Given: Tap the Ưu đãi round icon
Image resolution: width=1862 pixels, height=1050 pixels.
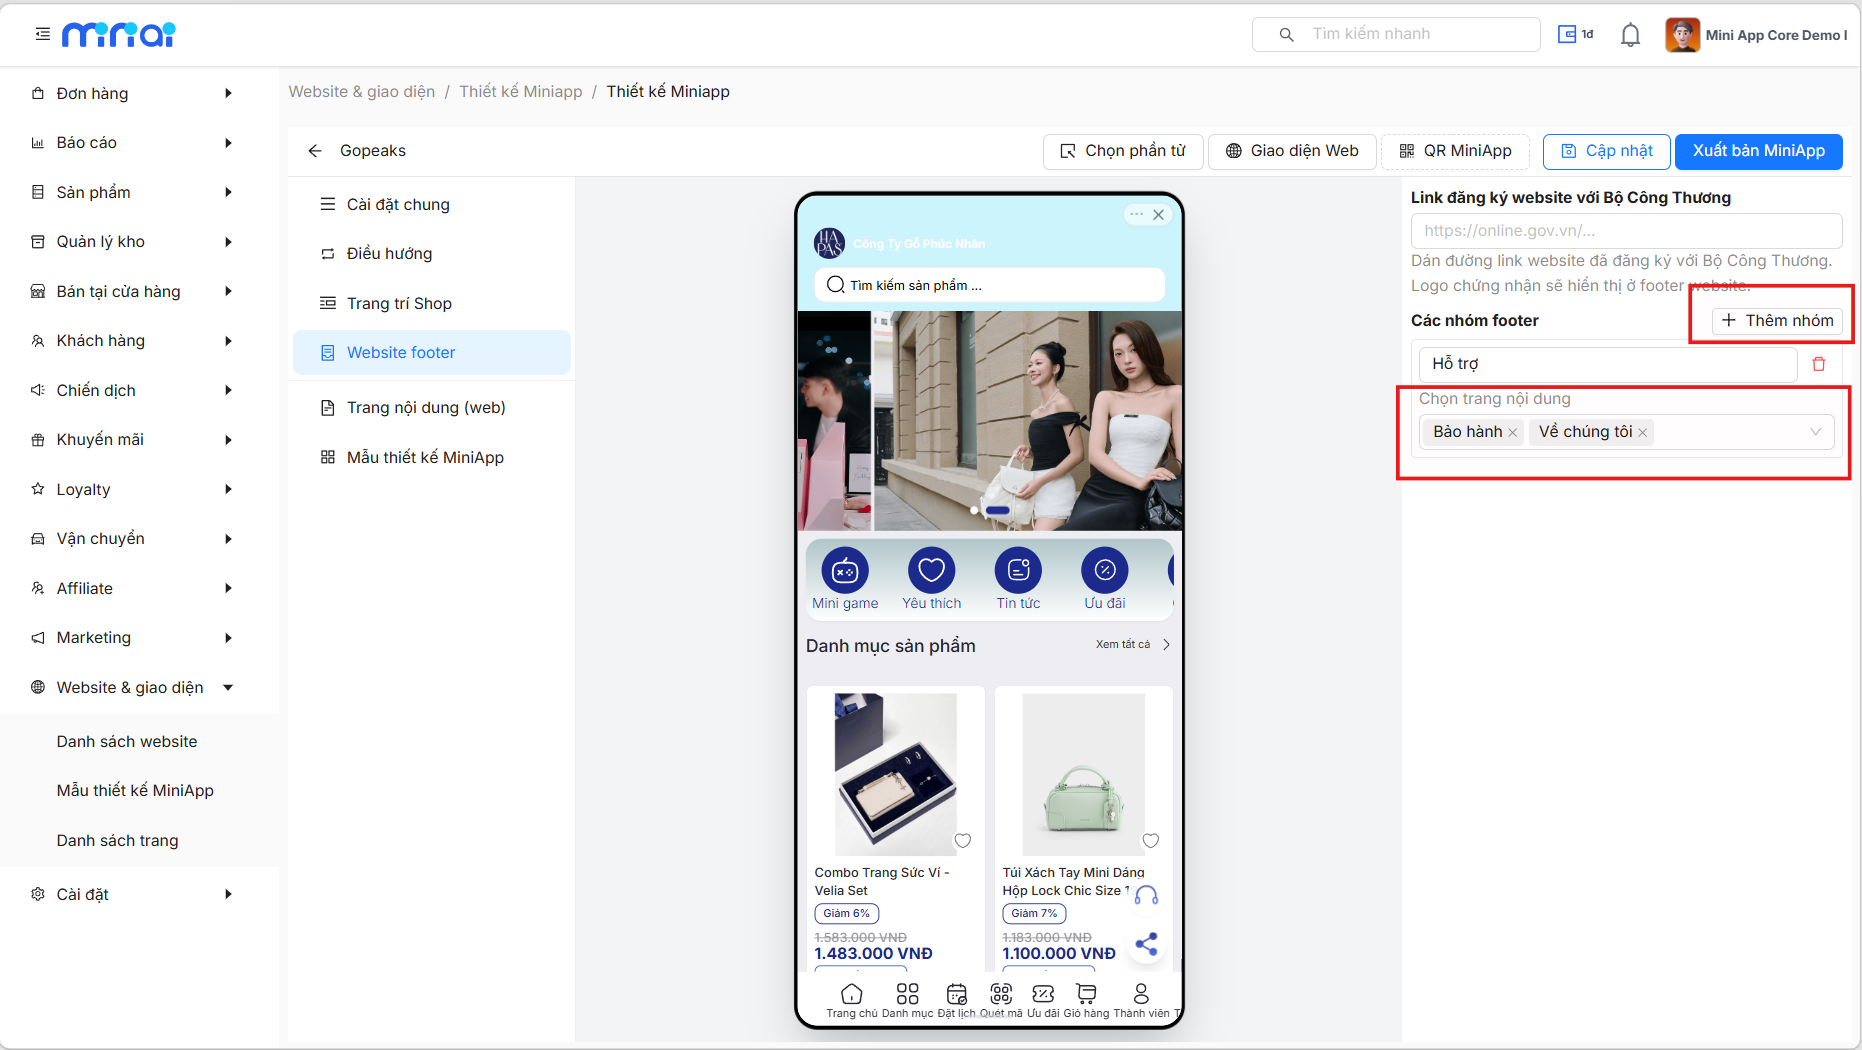Looking at the screenshot, I should [1105, 571].
